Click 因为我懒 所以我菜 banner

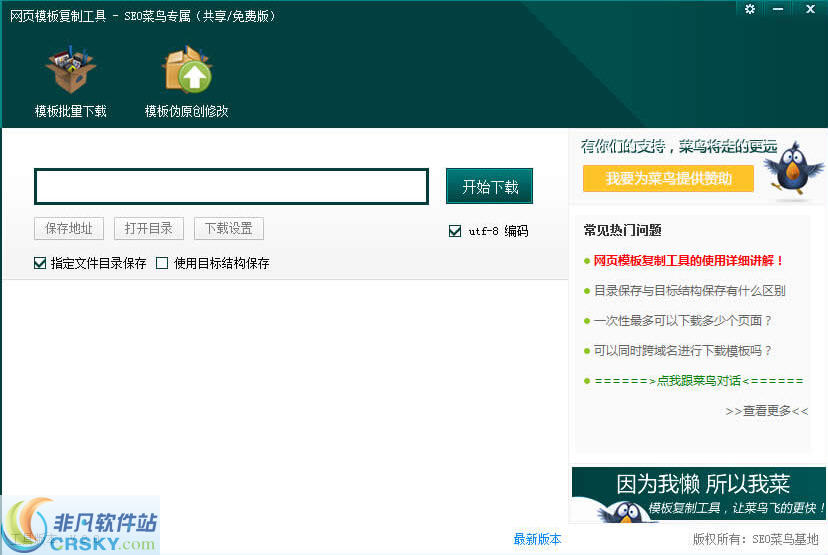click(x=699, y=494)
